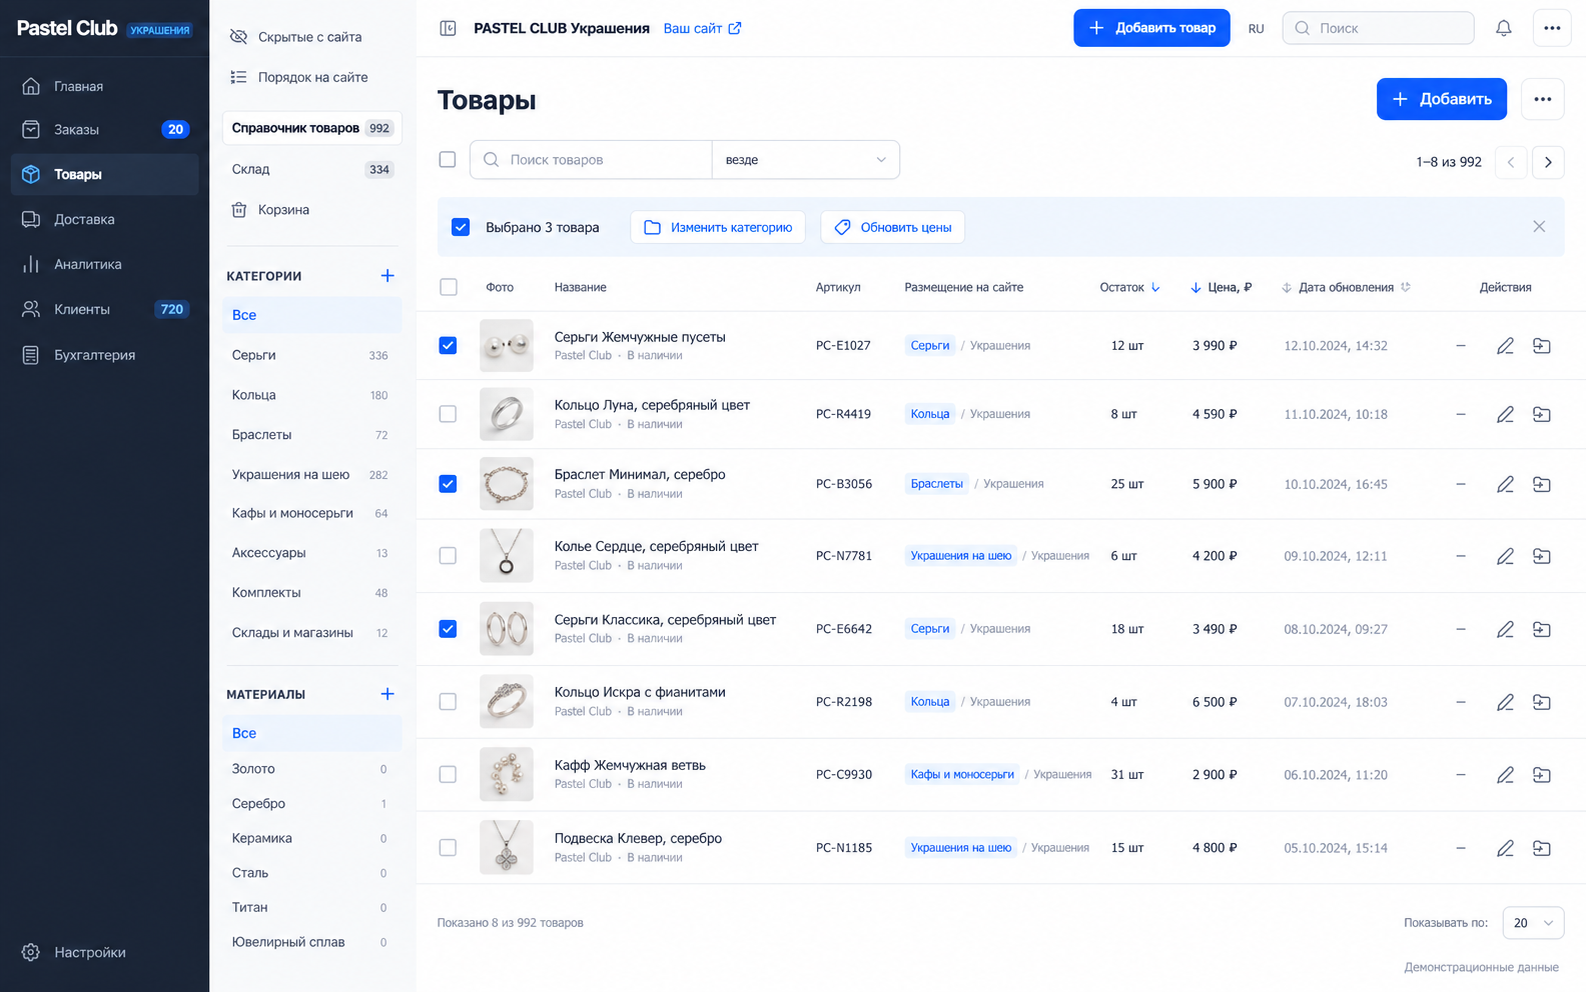Check the Колье Сердце row checkbox
This screenshot has width=1586, height=992.
pyautogui.click(x=448, y=556)
